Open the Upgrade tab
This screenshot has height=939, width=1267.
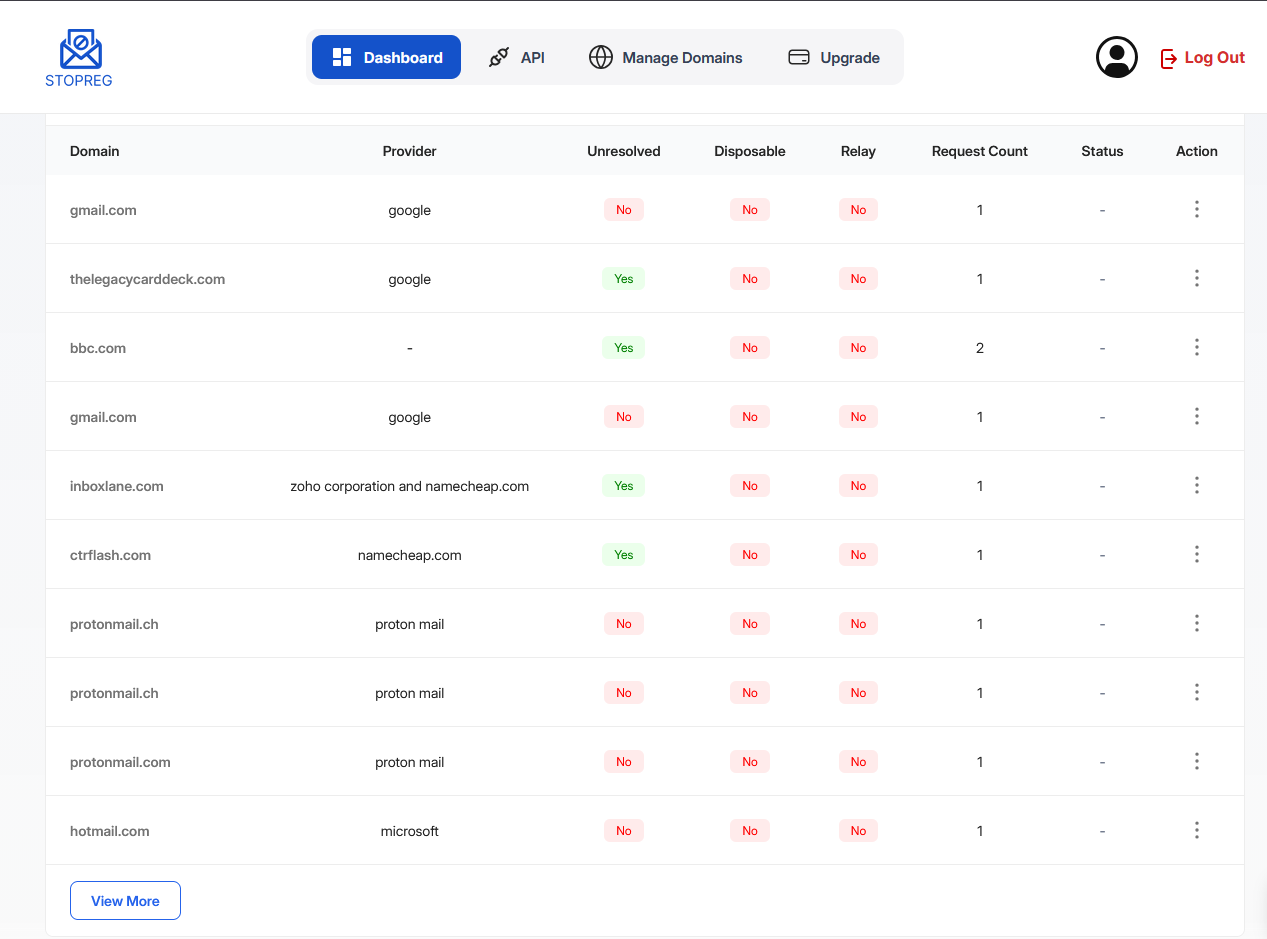[834, 57]
